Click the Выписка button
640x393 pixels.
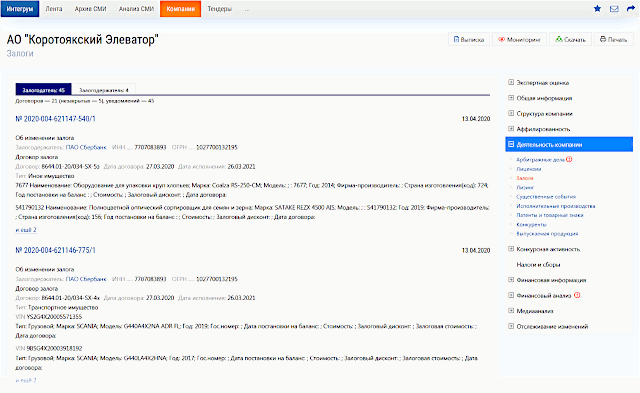(469, 40)
